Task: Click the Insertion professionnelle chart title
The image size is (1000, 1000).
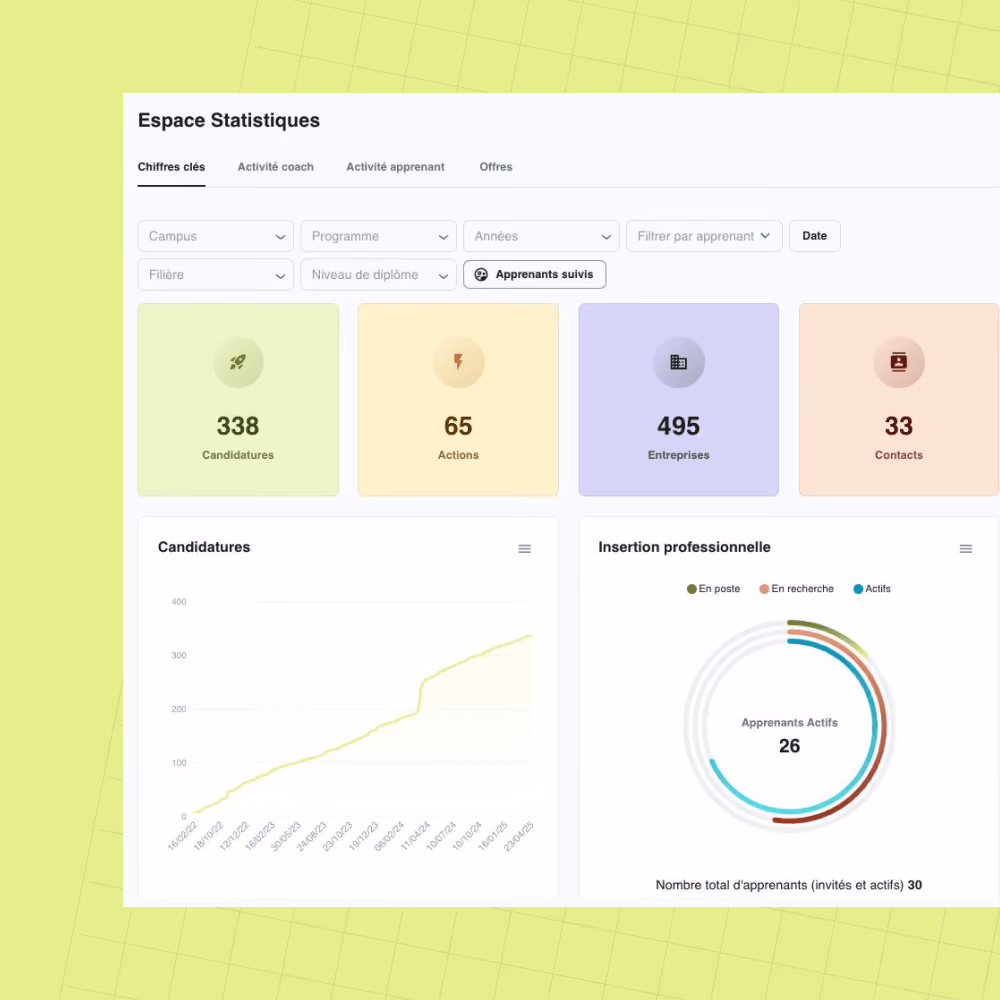Action: click(684, 547)
